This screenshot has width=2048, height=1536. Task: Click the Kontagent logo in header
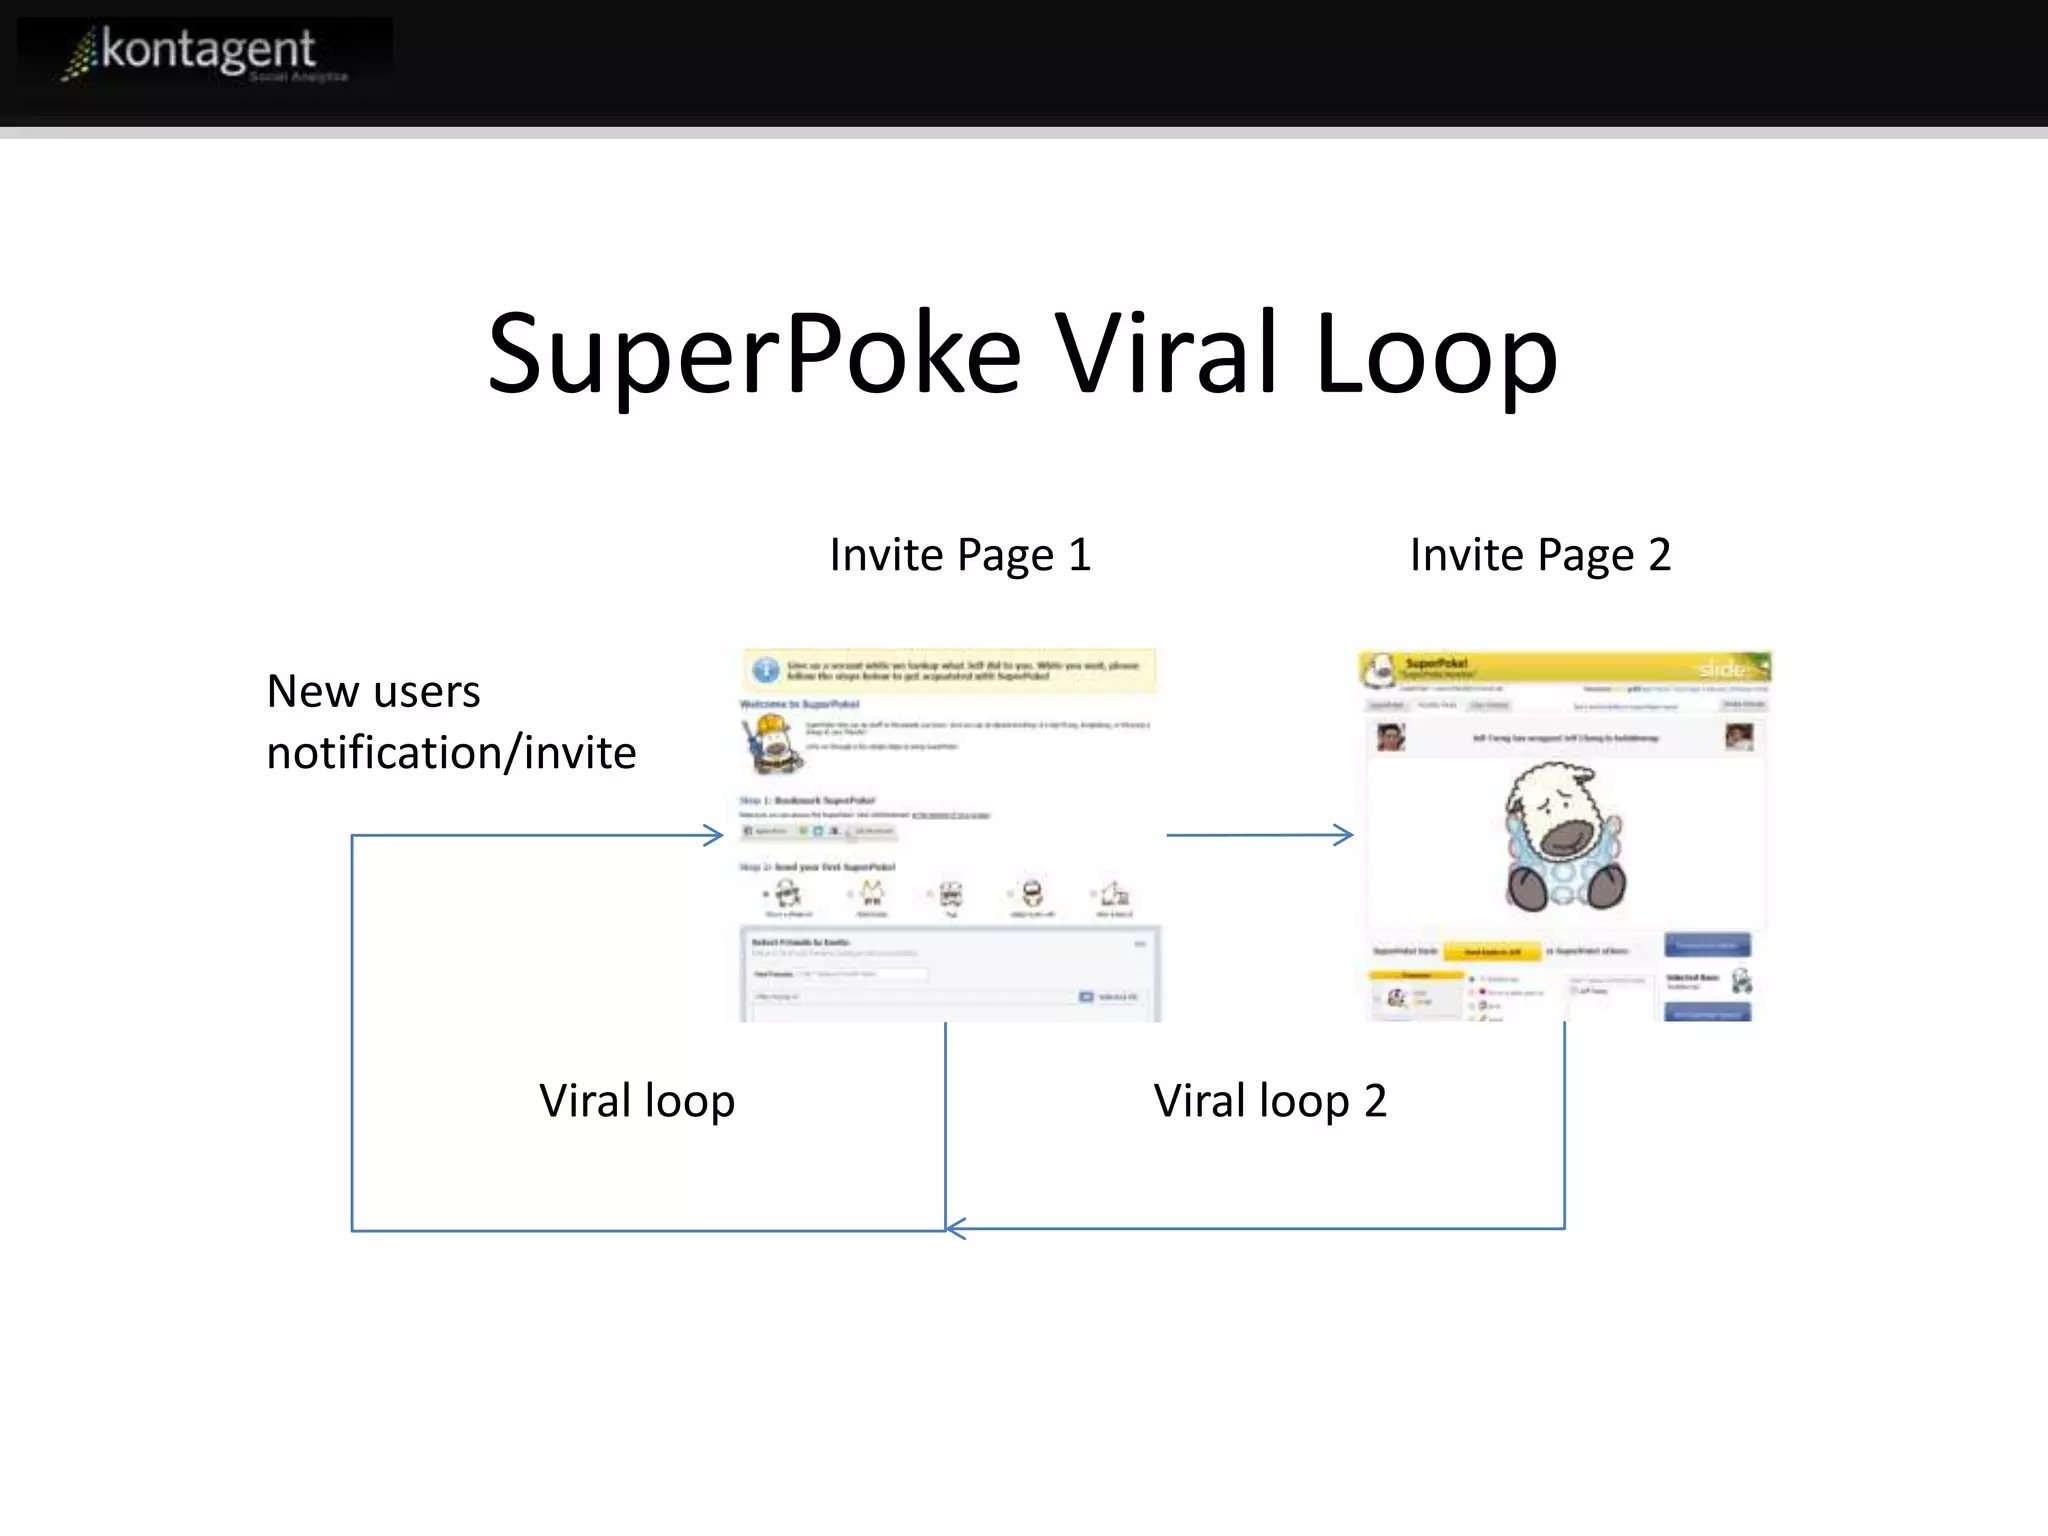click(205, 55)
